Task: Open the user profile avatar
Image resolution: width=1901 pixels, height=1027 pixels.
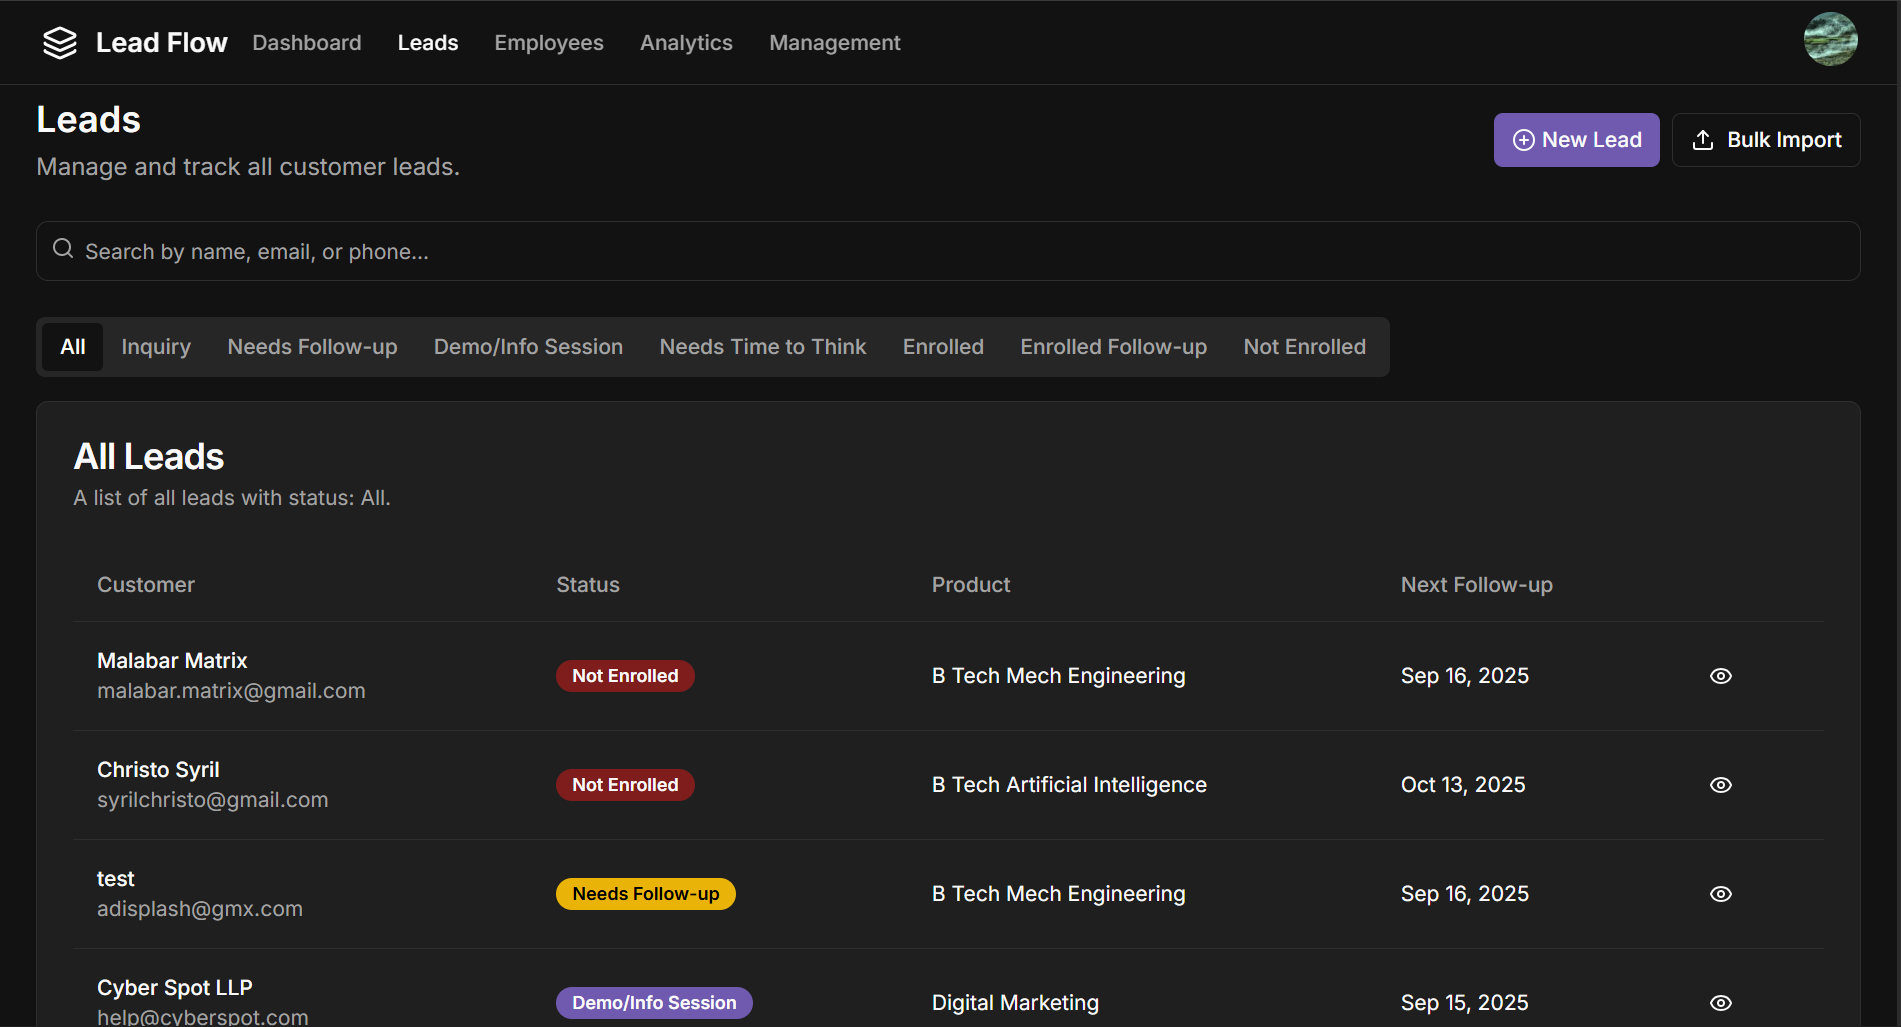Action: [x=1830, y=39]
